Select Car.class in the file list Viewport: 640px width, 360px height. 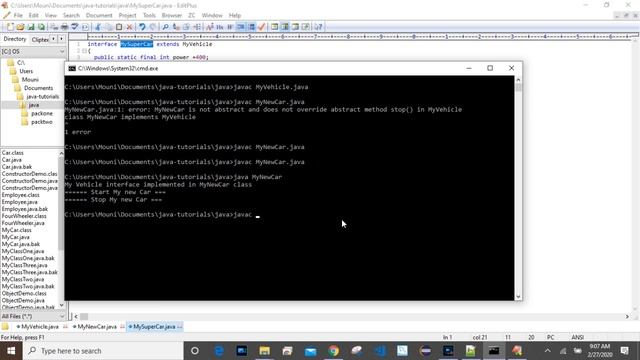pyautogui.click(x=13, y=153)
